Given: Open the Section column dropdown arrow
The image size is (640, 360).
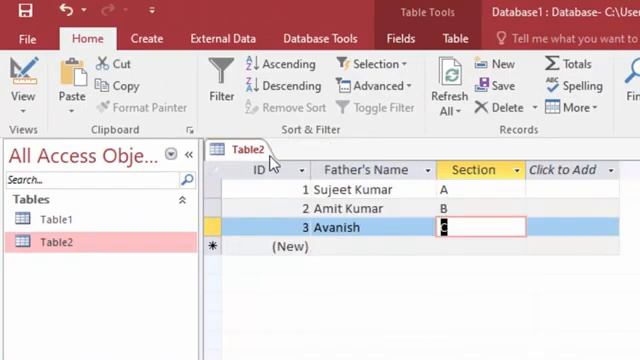Looking at the screenshot, I should point(517,170).
